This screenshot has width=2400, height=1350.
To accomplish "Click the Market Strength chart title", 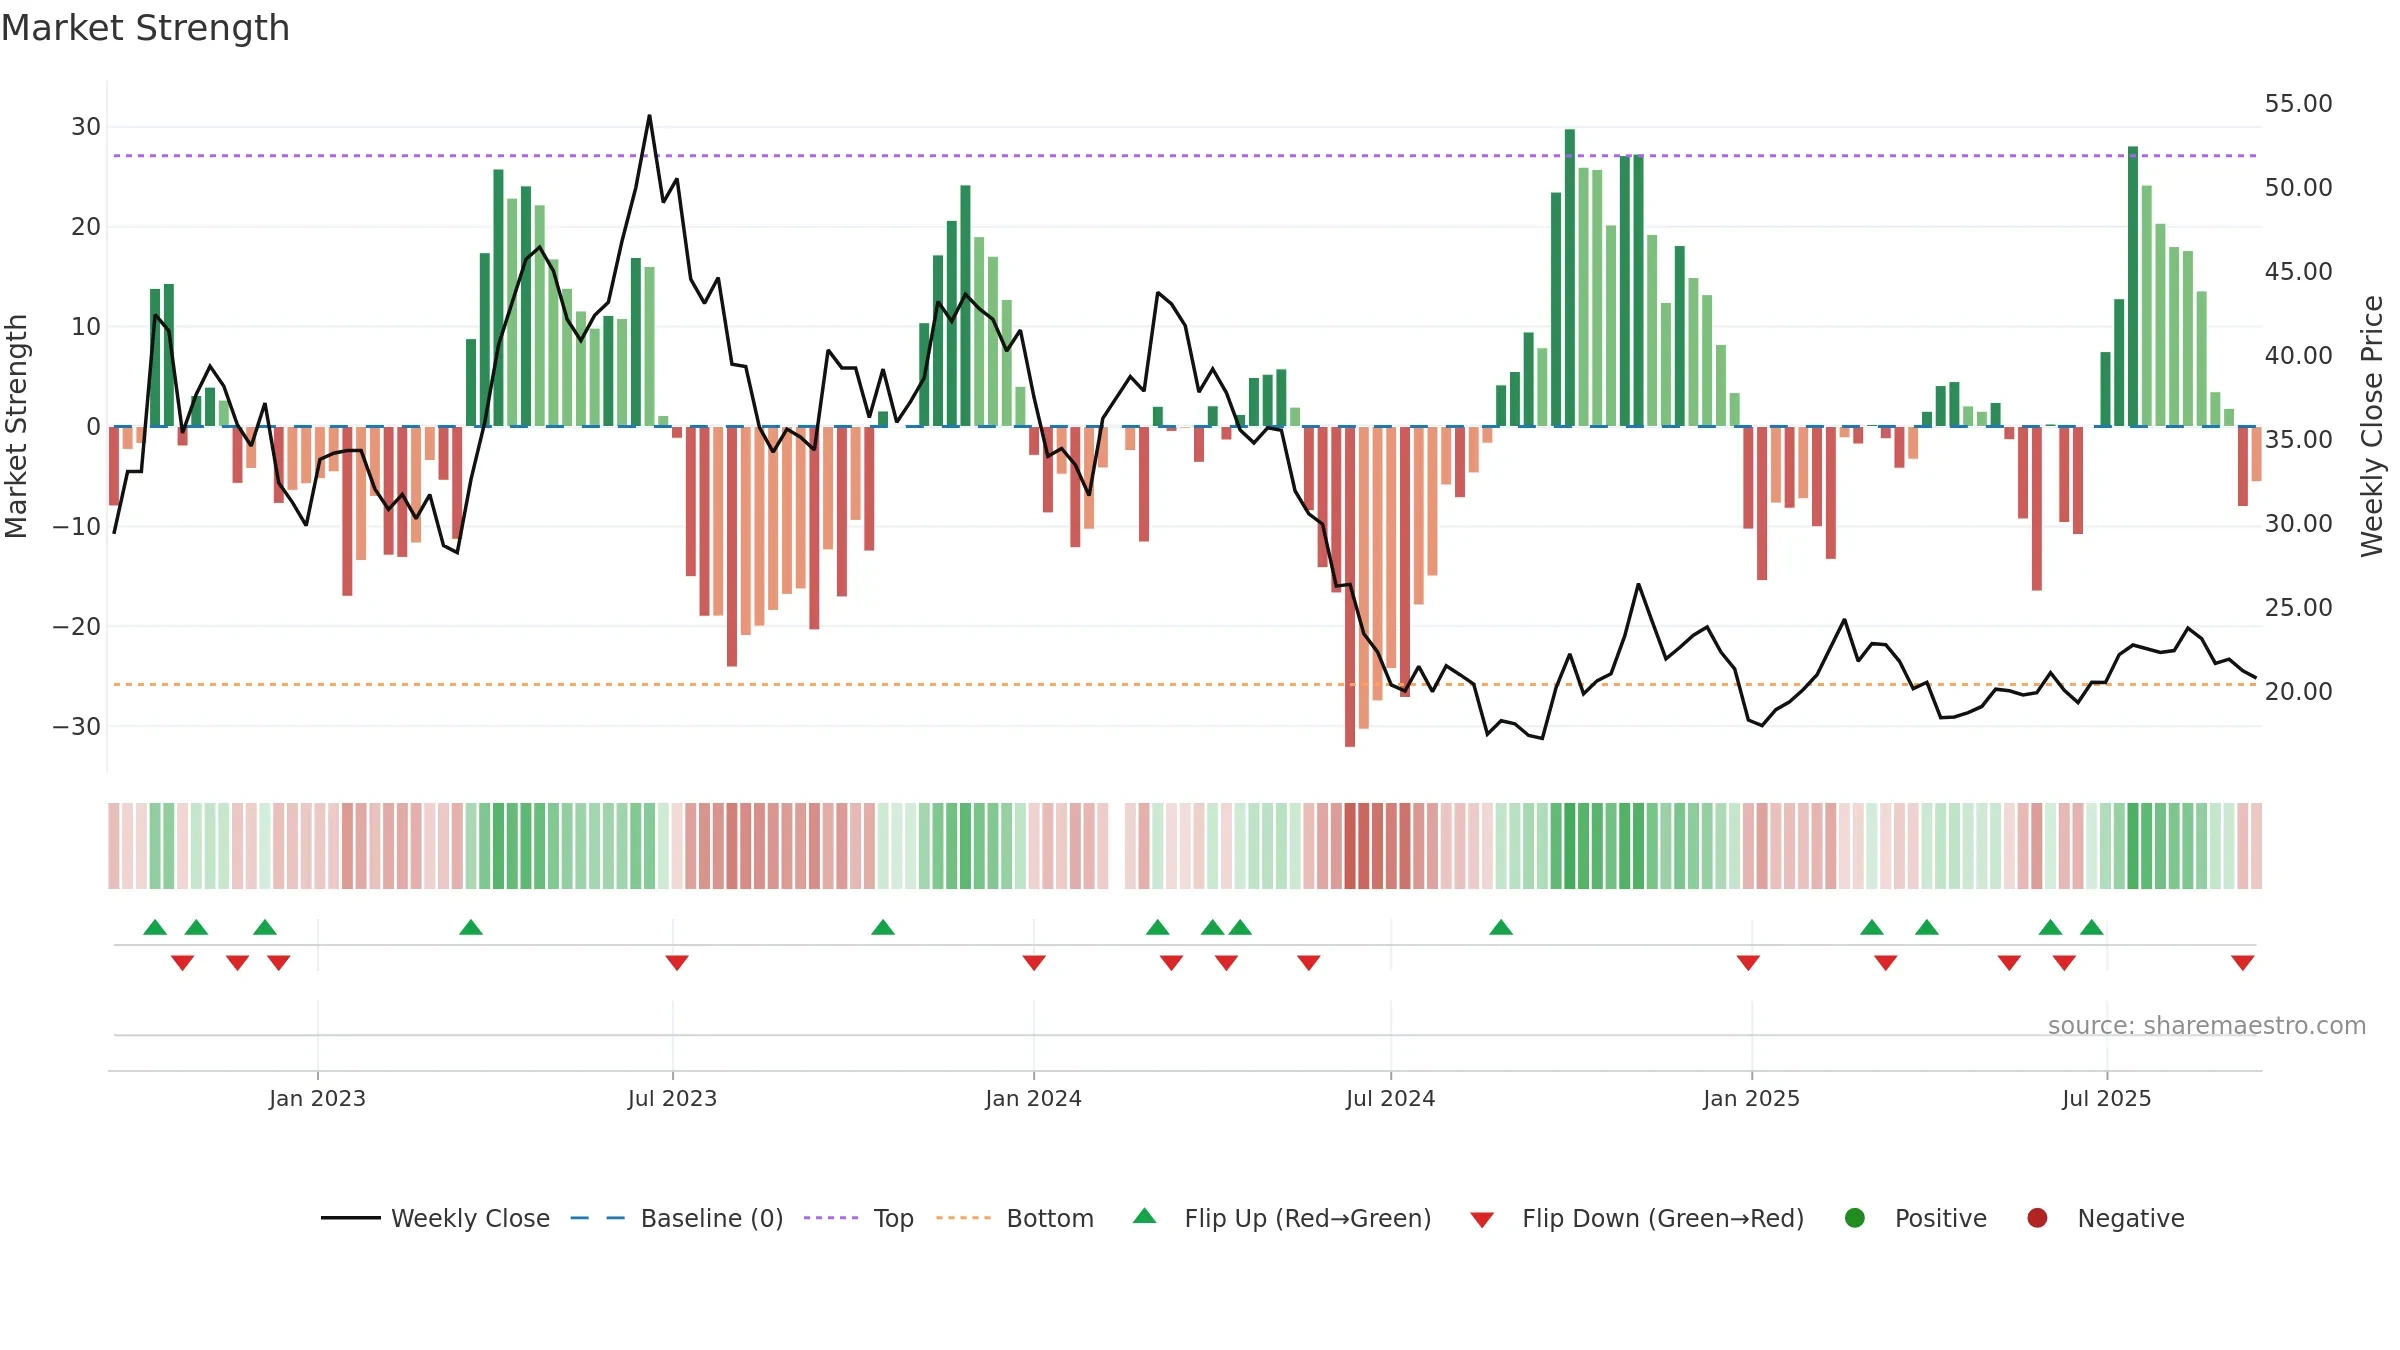I will [x=145, y=28].
